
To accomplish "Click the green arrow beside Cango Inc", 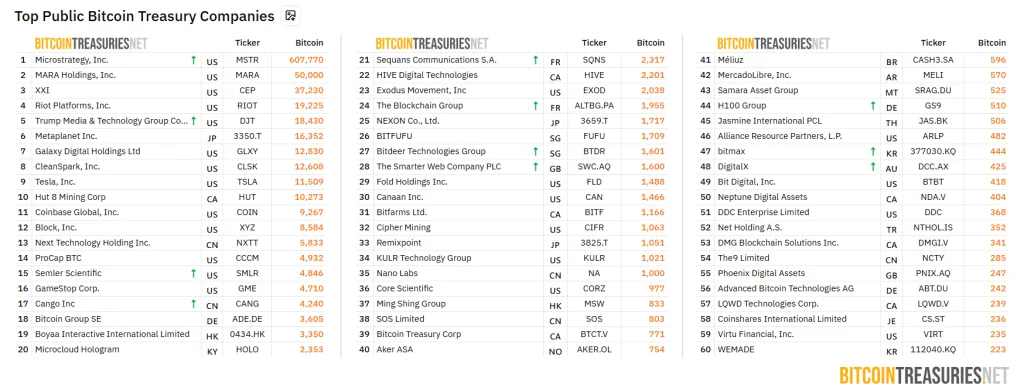I will pyautogui.click(x=193, y=304).
